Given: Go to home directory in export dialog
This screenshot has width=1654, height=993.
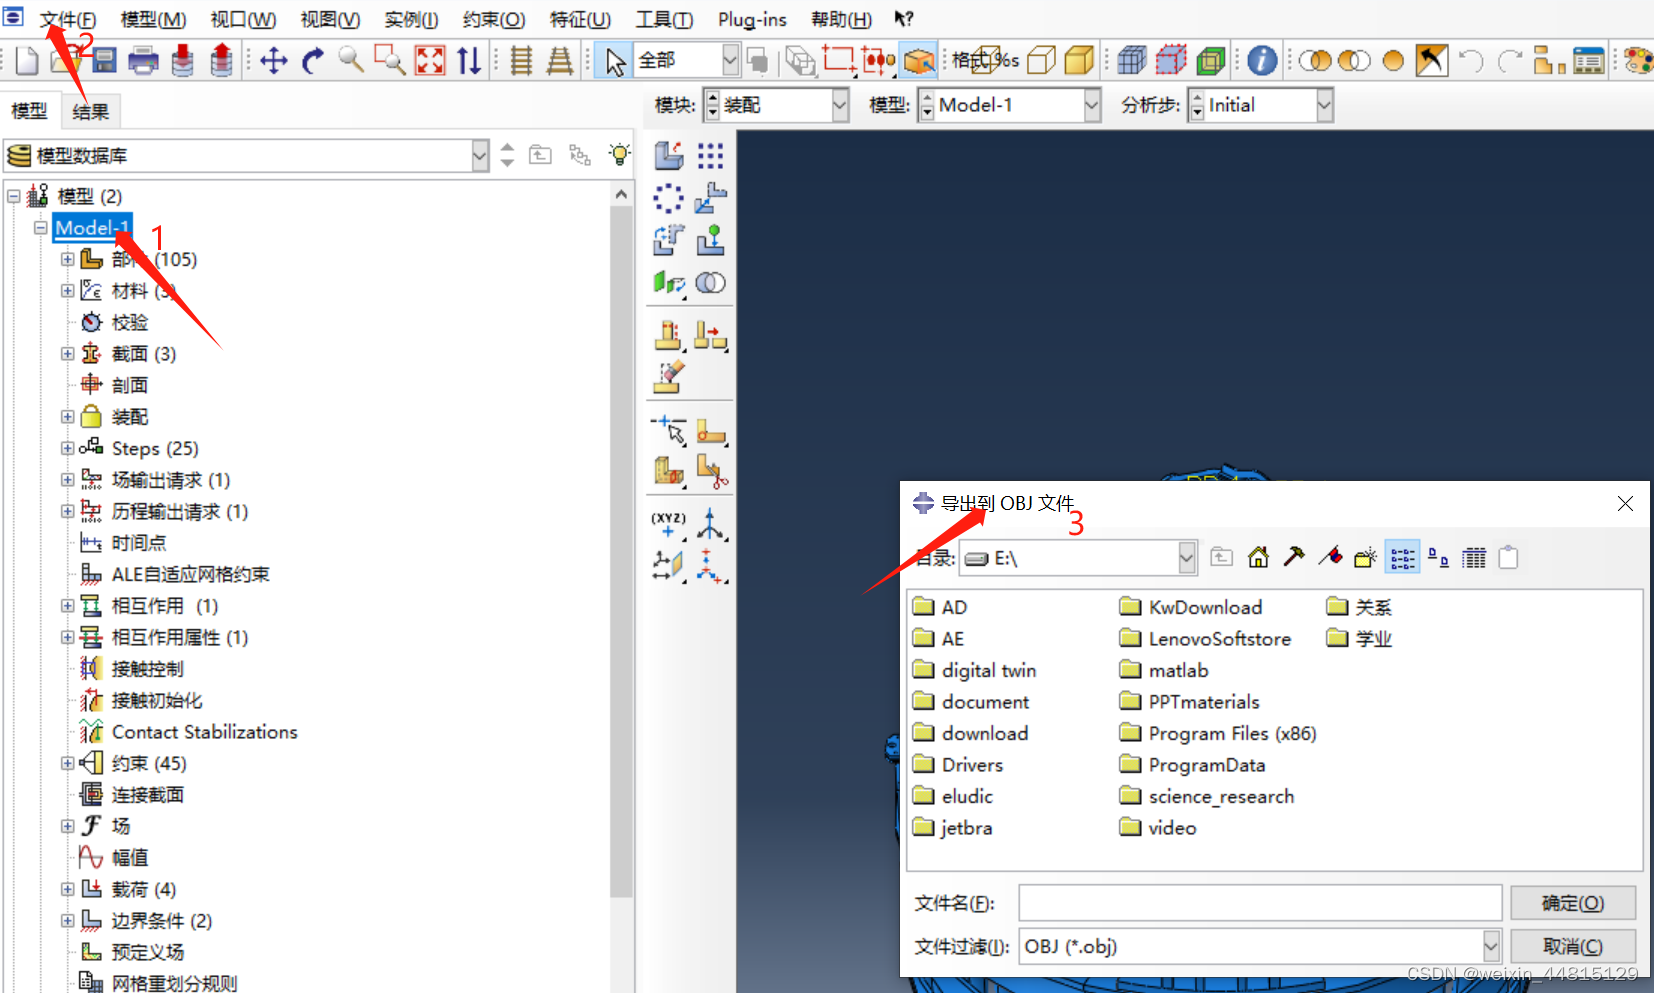Looking at the screenshot, I should tap(1258, 558).
